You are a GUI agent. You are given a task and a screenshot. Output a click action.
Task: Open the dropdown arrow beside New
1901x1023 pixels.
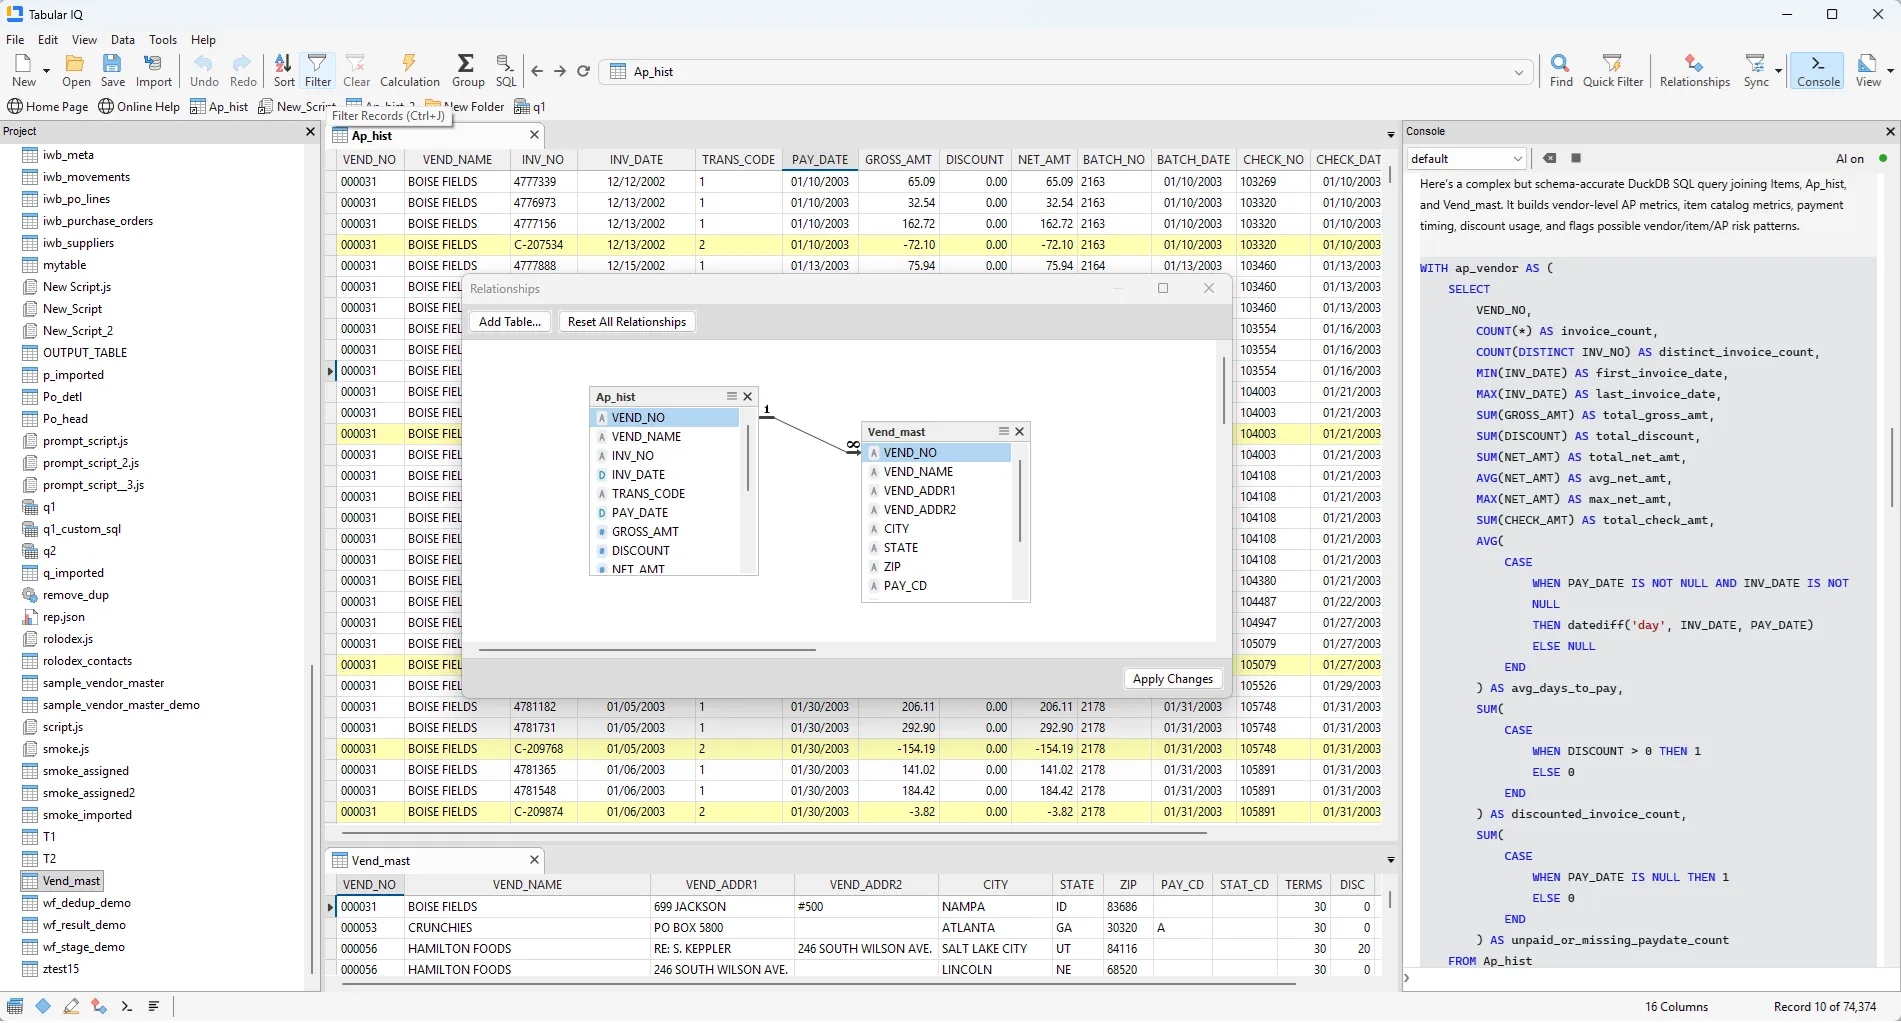pyautogui.click(x=46, y=71)
